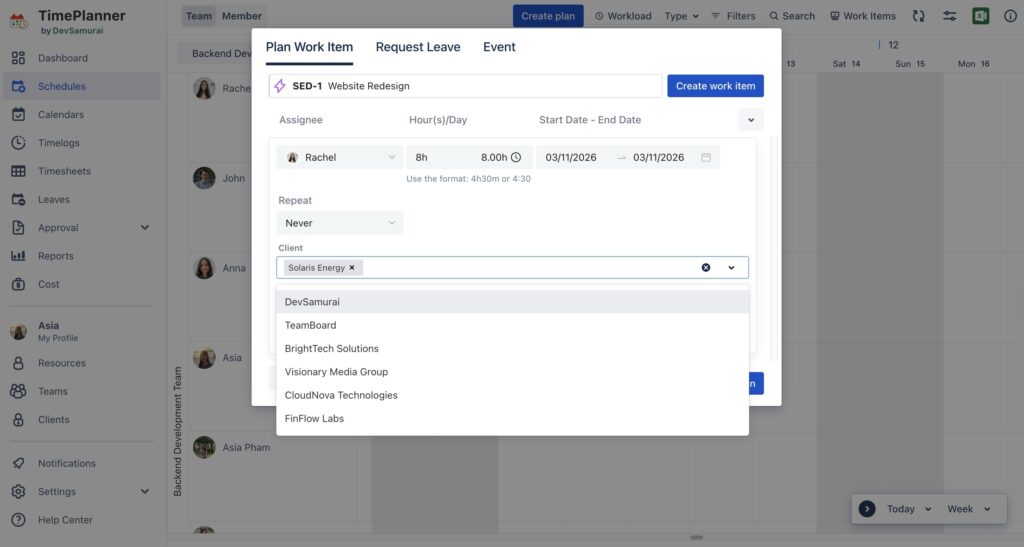The width and height of the screenshot is (1024, 547).
Task: Click the Create plan button
Action: tap(548, 16)
